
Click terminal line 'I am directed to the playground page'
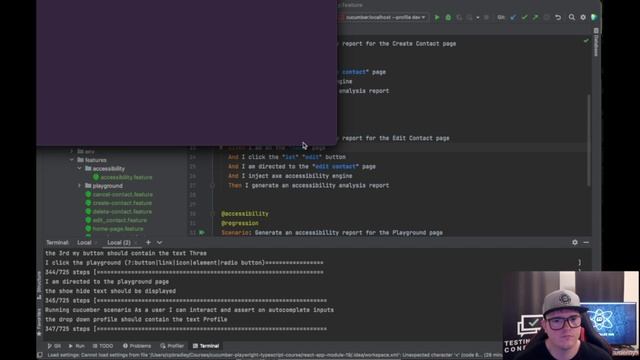(107, 282)
